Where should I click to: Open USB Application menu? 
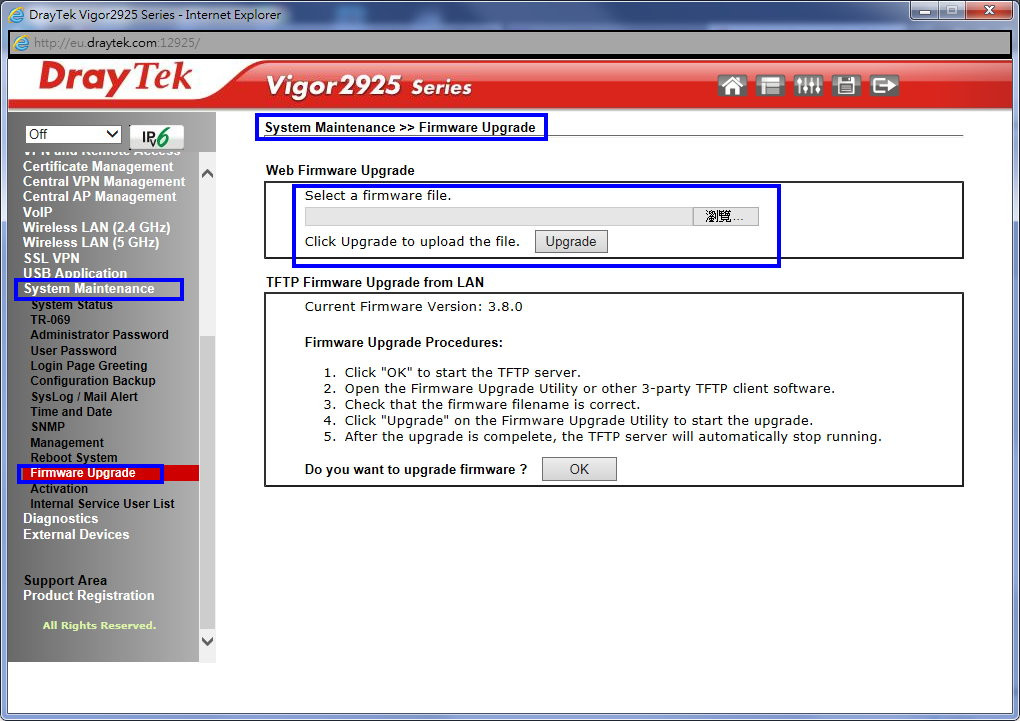click(75, 273)
